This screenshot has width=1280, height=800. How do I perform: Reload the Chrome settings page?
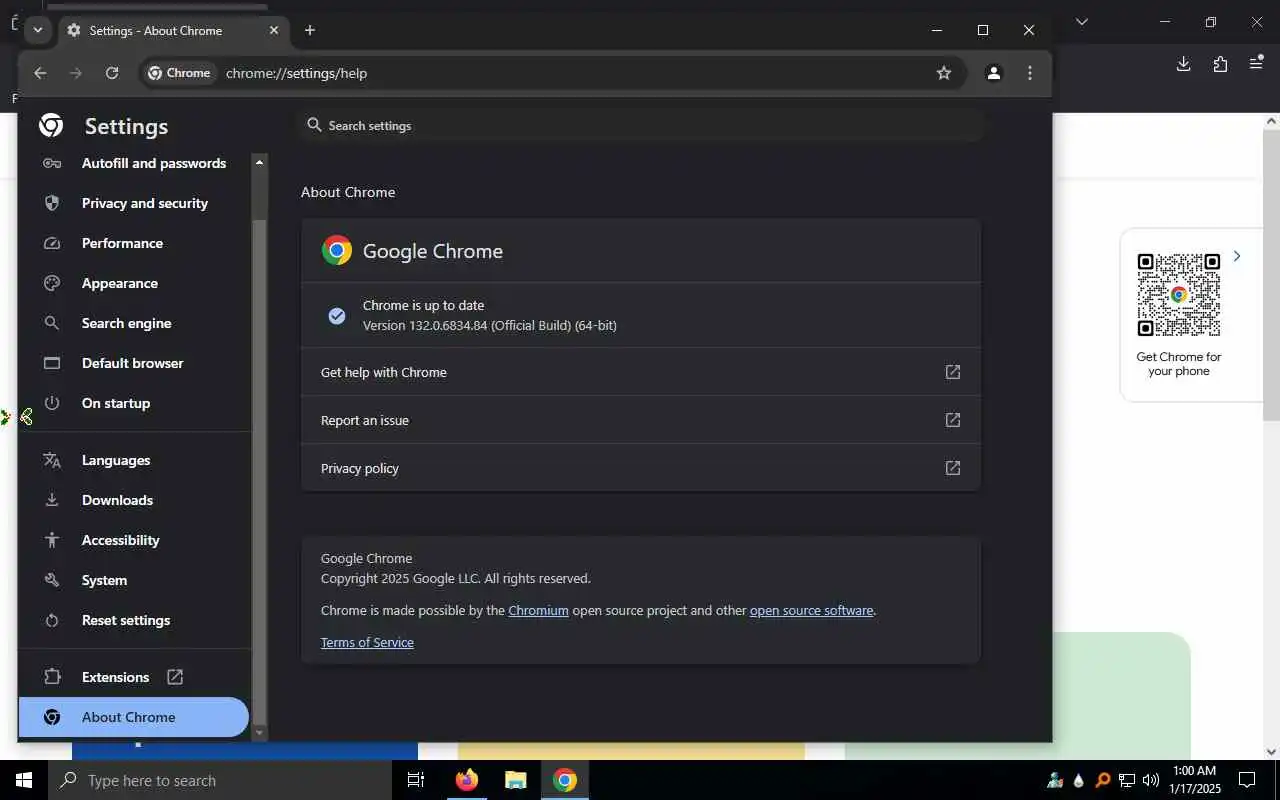[112, 73]
